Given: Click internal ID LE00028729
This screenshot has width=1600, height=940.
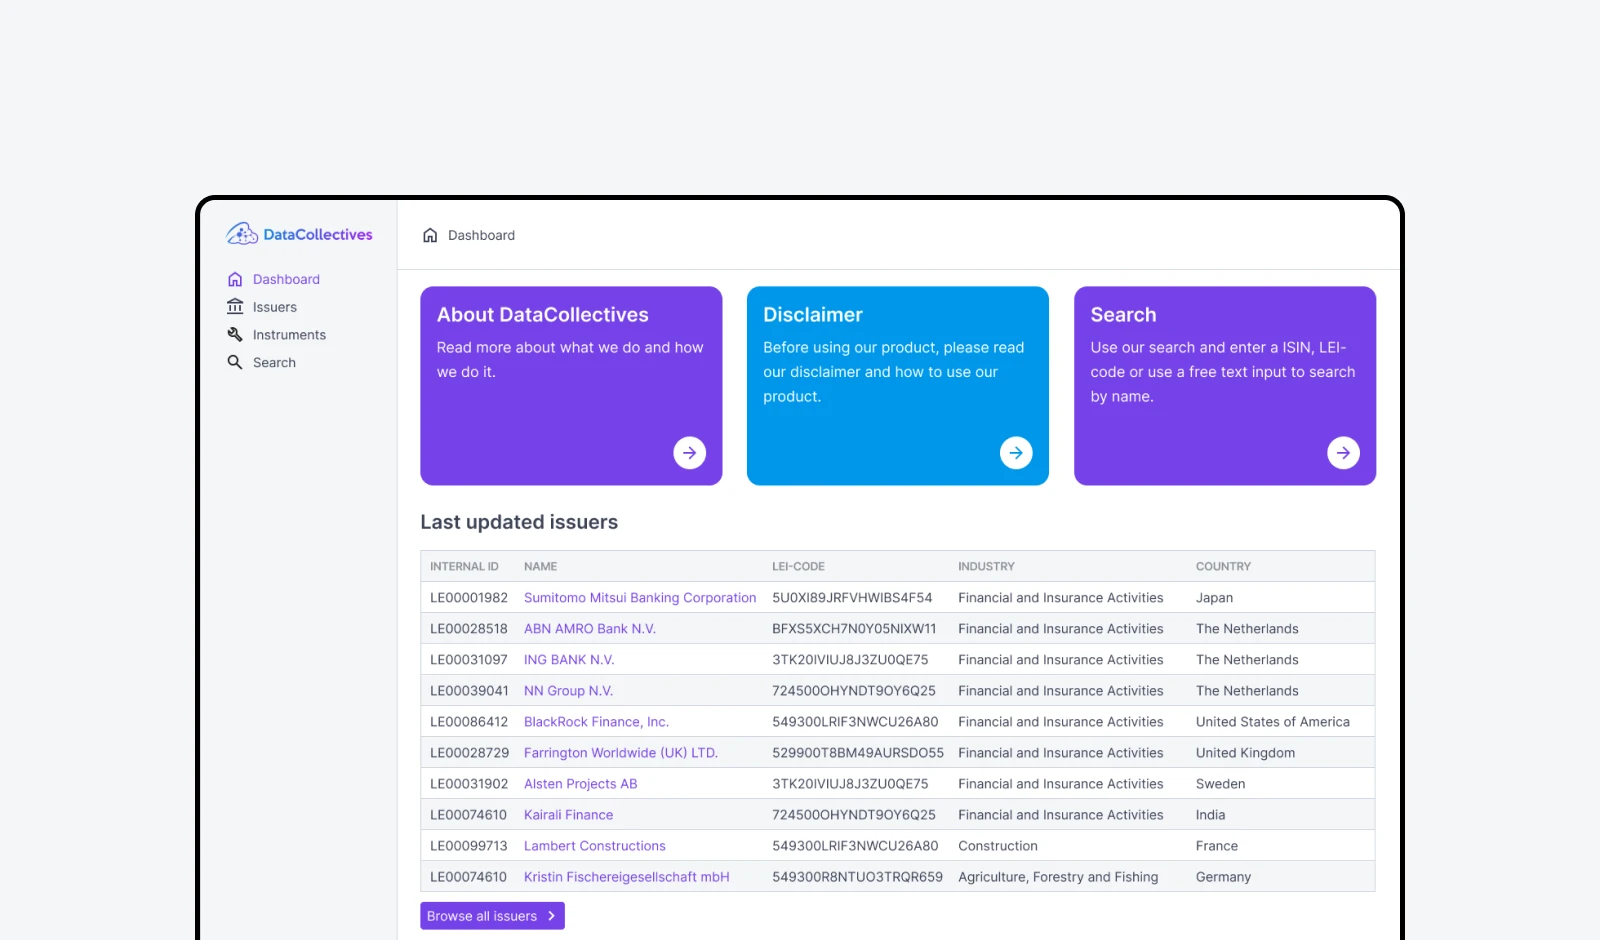Looking at the screenshot, I should [469, 752].
